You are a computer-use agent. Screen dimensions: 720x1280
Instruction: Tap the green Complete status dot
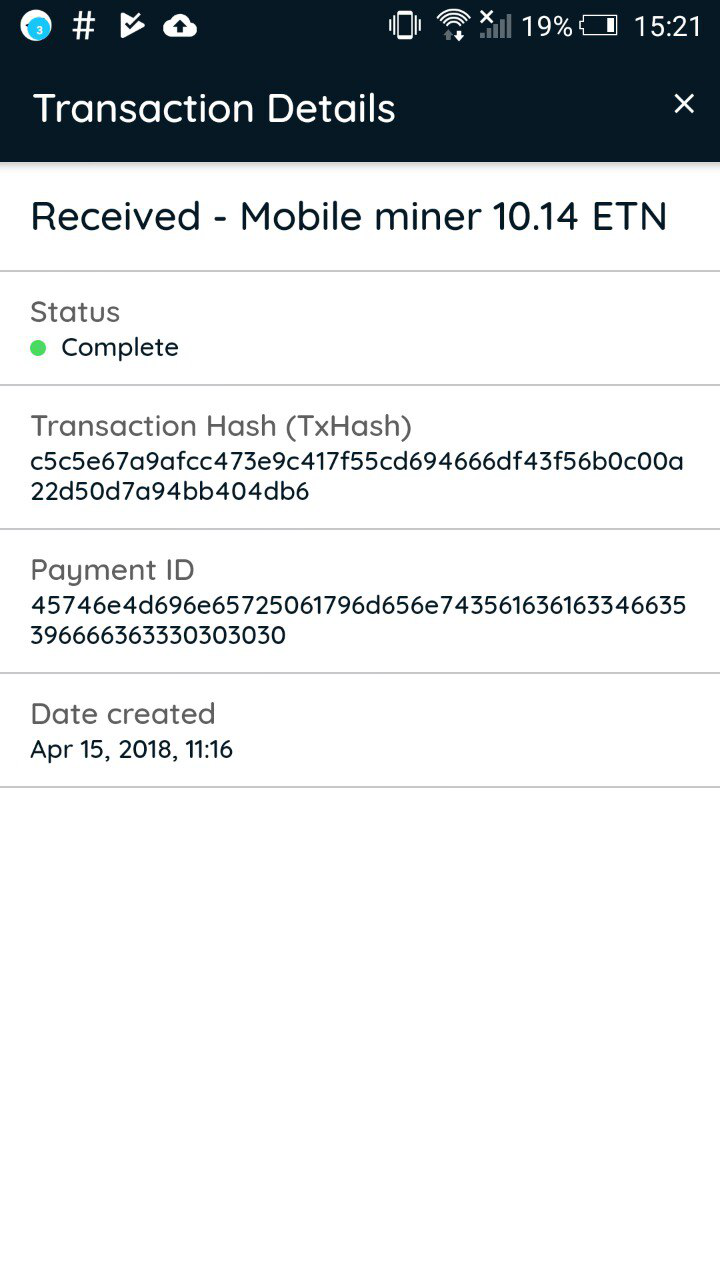coord(38,348)
